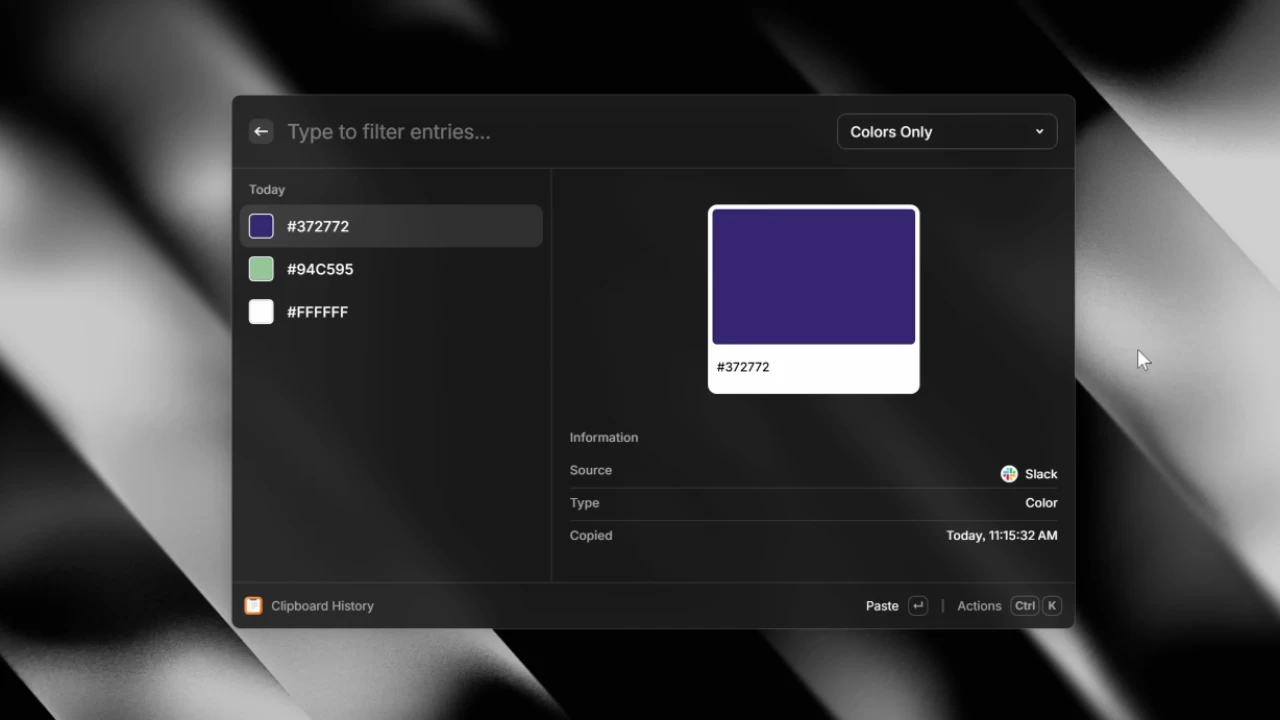Click the white #FFFFFF swatch icon

point(260,311)
